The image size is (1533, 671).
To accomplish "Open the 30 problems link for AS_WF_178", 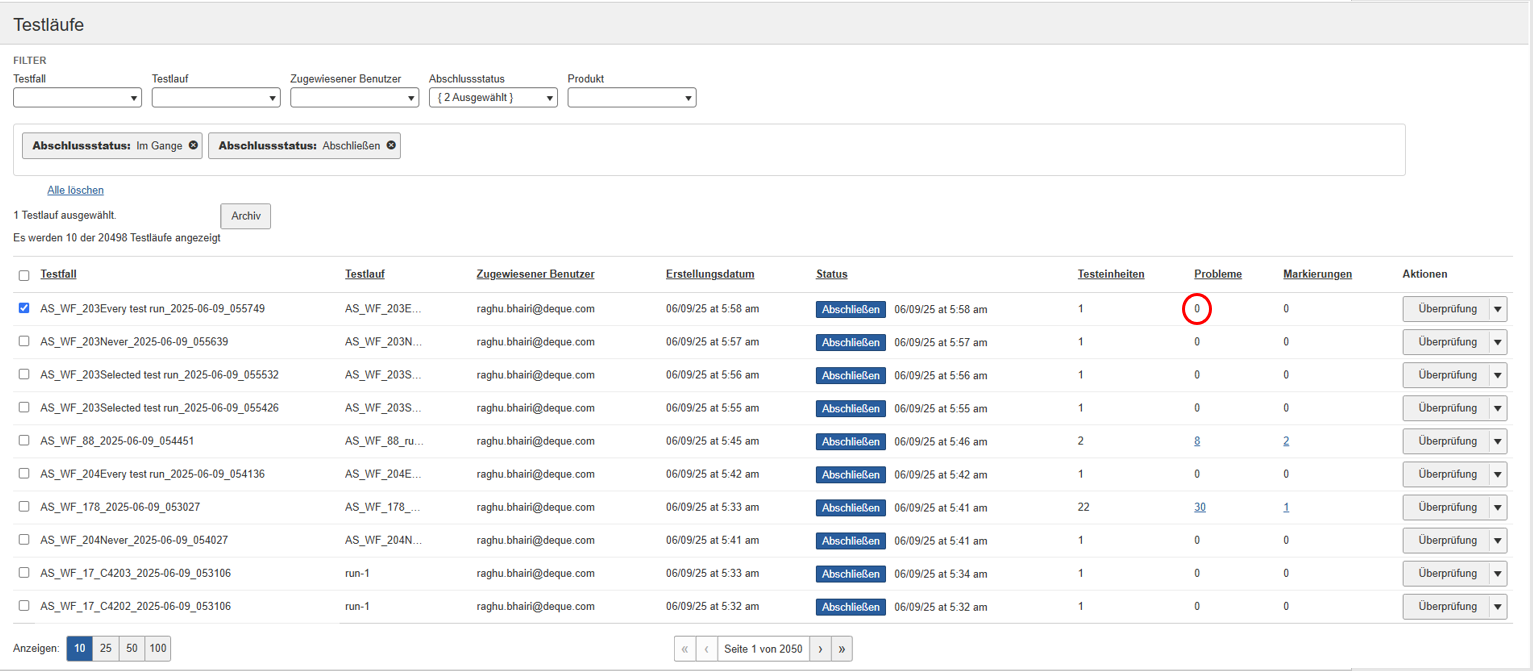I will (x=1199, y=507).
